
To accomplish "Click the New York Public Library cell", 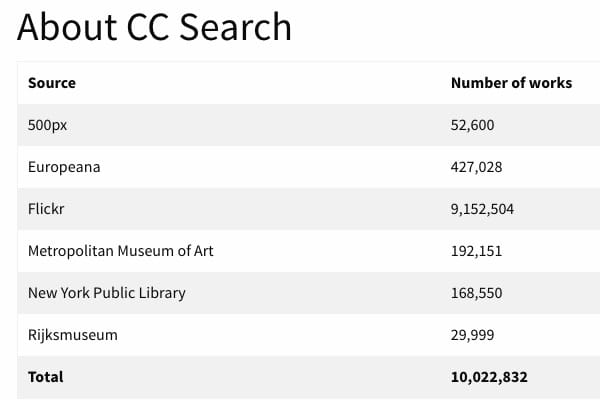I will pyautogui.click(x=107, y=293).
